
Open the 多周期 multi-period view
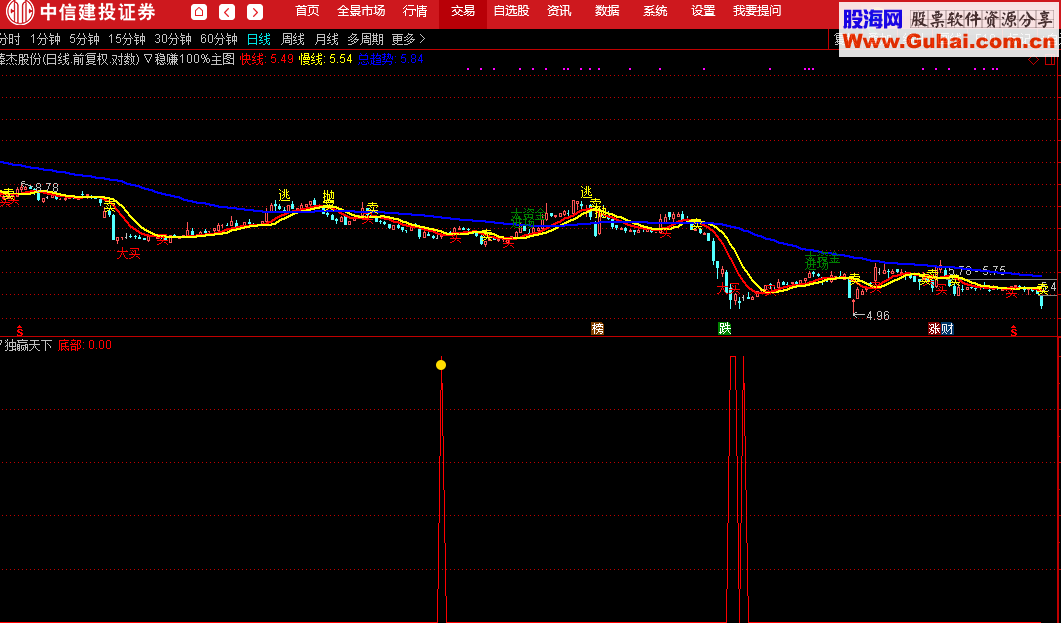365,39
